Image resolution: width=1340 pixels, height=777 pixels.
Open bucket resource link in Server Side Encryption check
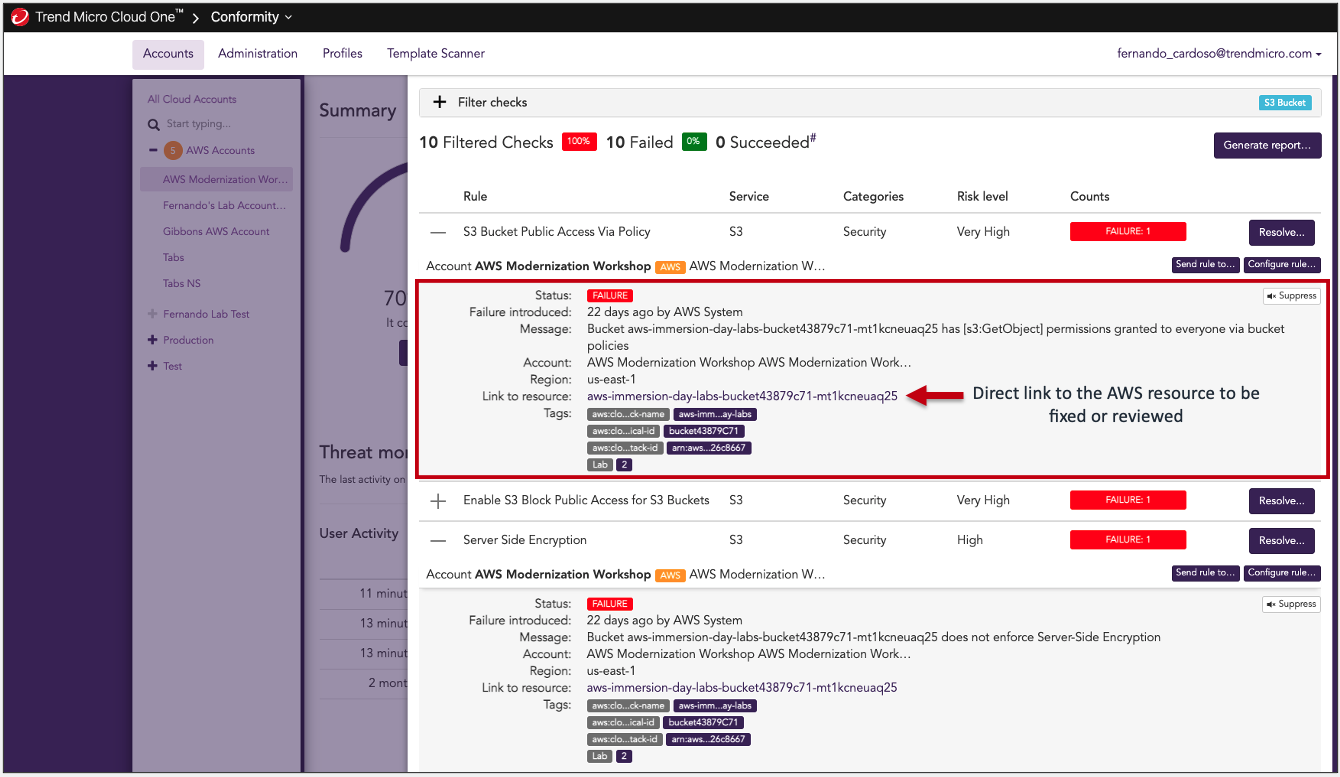pos(742,688)
